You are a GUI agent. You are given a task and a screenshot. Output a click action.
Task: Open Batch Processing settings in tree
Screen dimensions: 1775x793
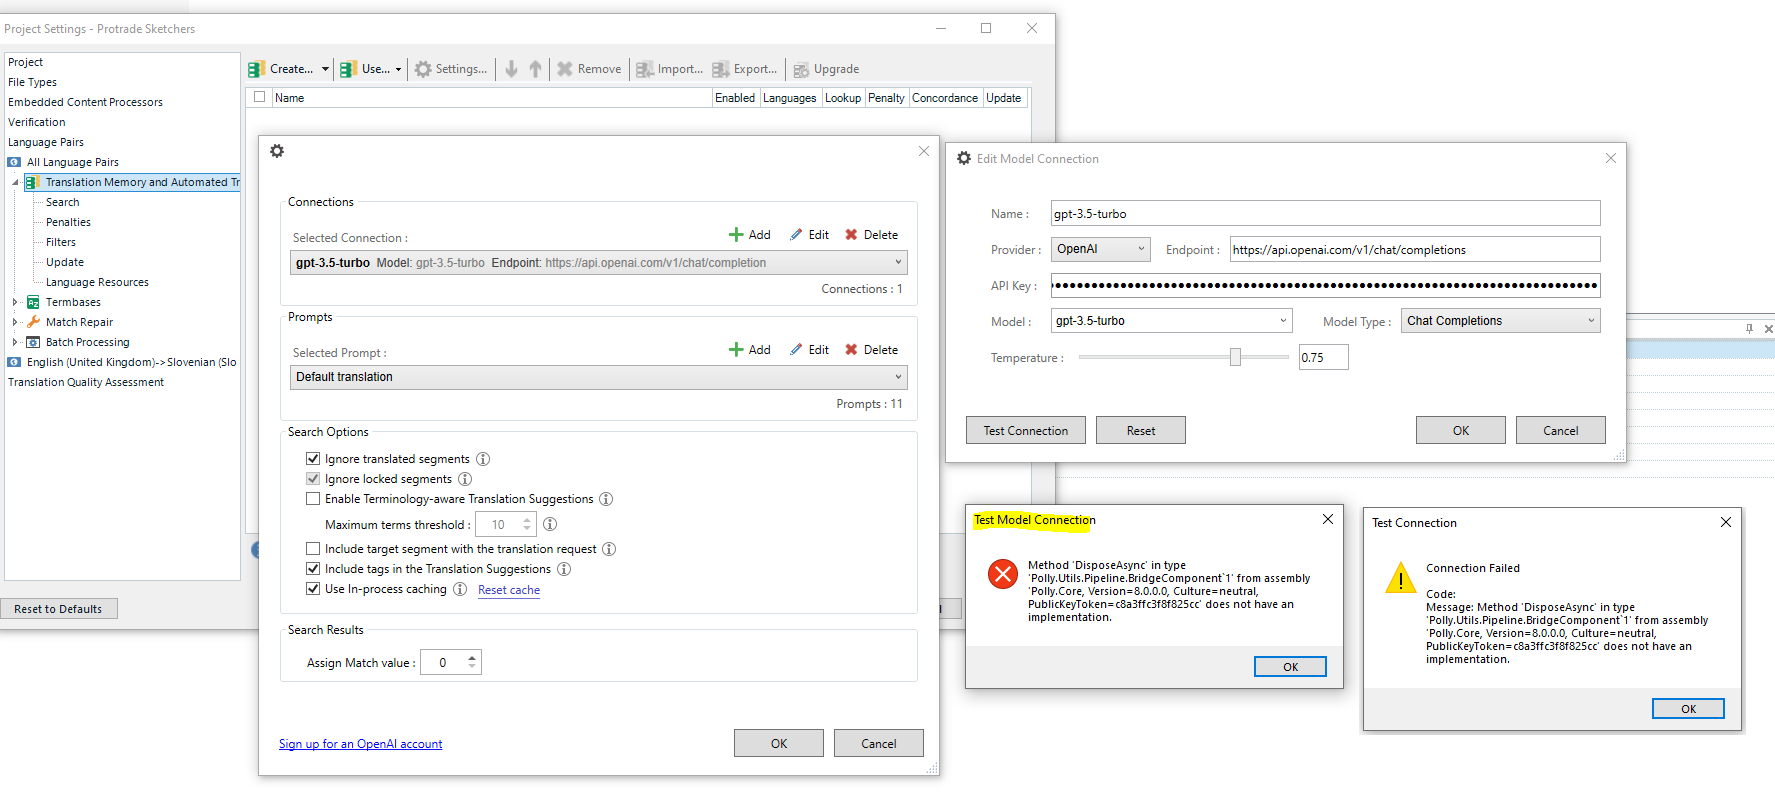87,342
